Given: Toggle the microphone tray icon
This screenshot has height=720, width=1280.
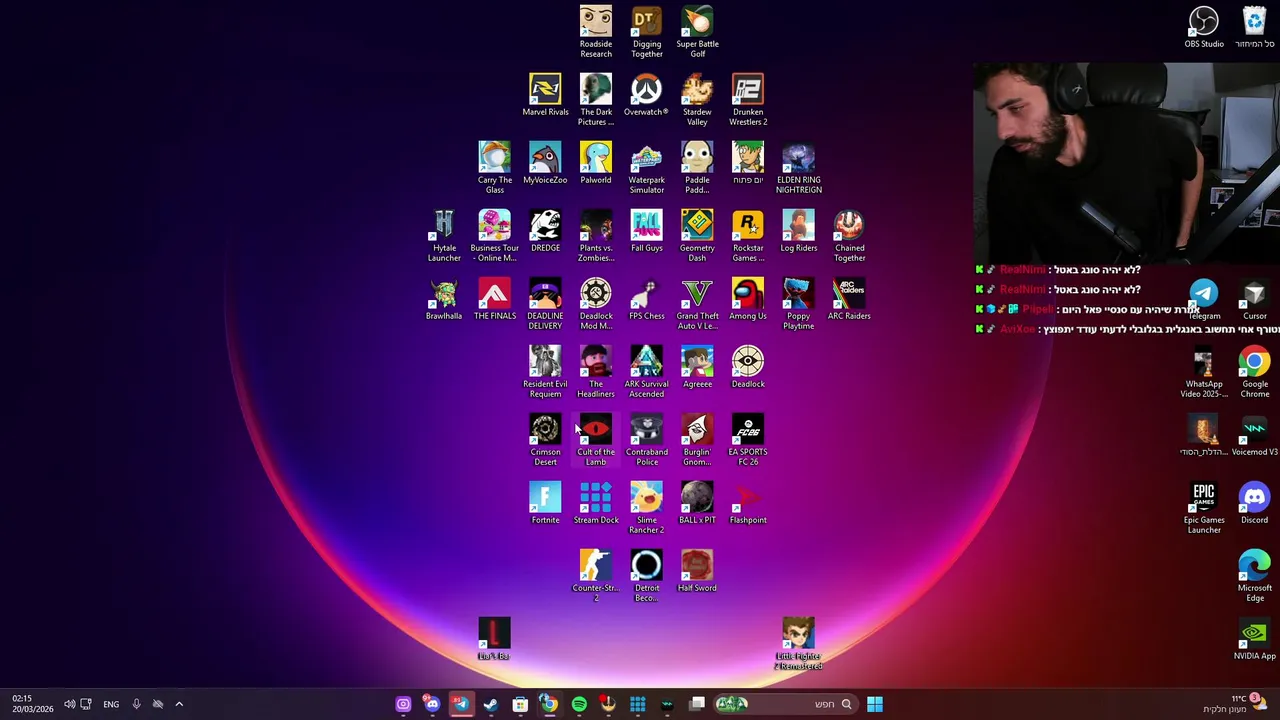Looking at the screenshot, I should pyautogui.click(x=136, y=704).
